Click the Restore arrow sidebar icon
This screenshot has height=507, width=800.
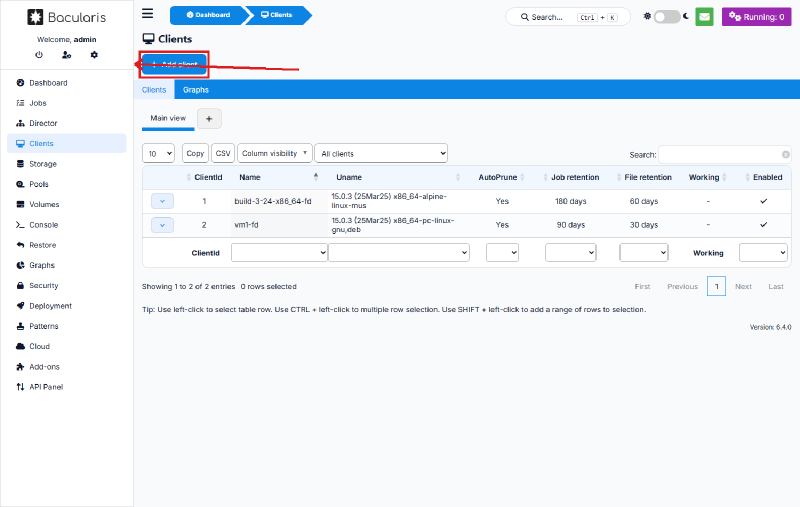20,245
